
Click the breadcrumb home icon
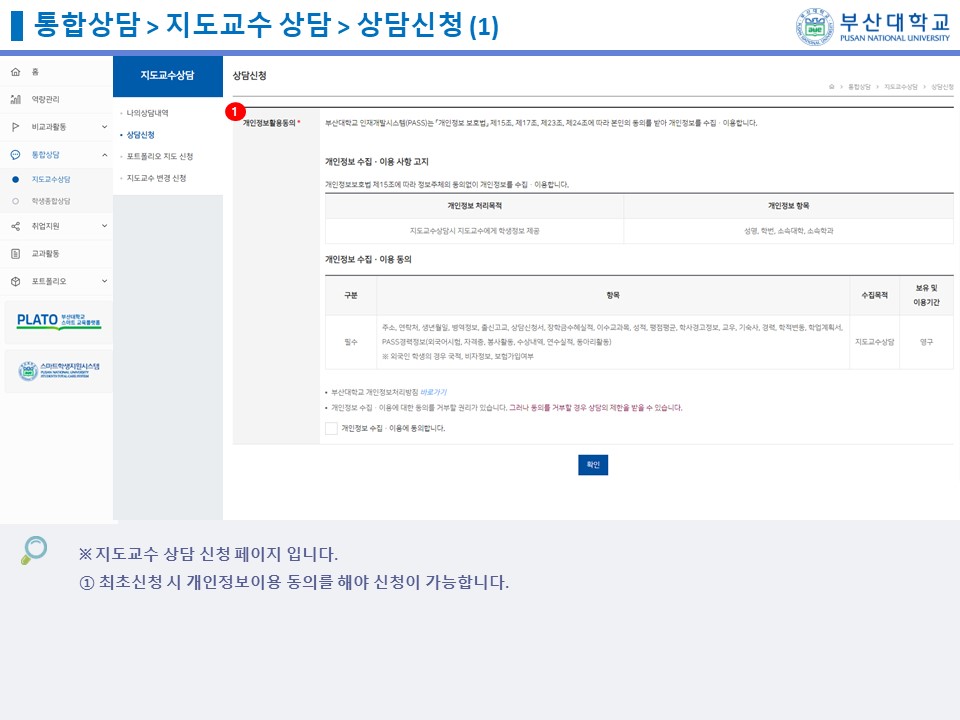pos(831,88)
